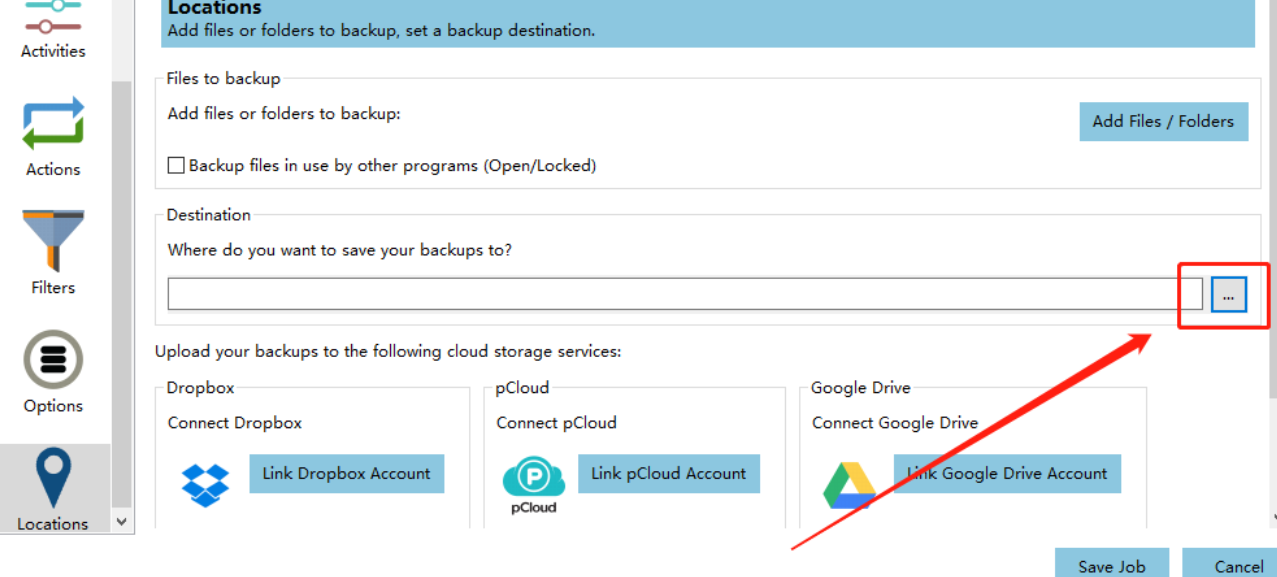Save the backup job
This screenshot has width=1277, height=577.
[x=1111, y=565]
